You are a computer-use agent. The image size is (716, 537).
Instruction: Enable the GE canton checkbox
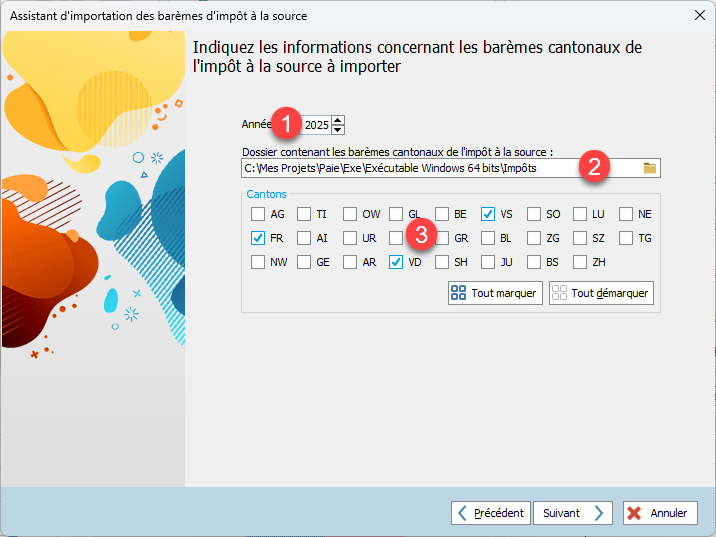point(304,262)
